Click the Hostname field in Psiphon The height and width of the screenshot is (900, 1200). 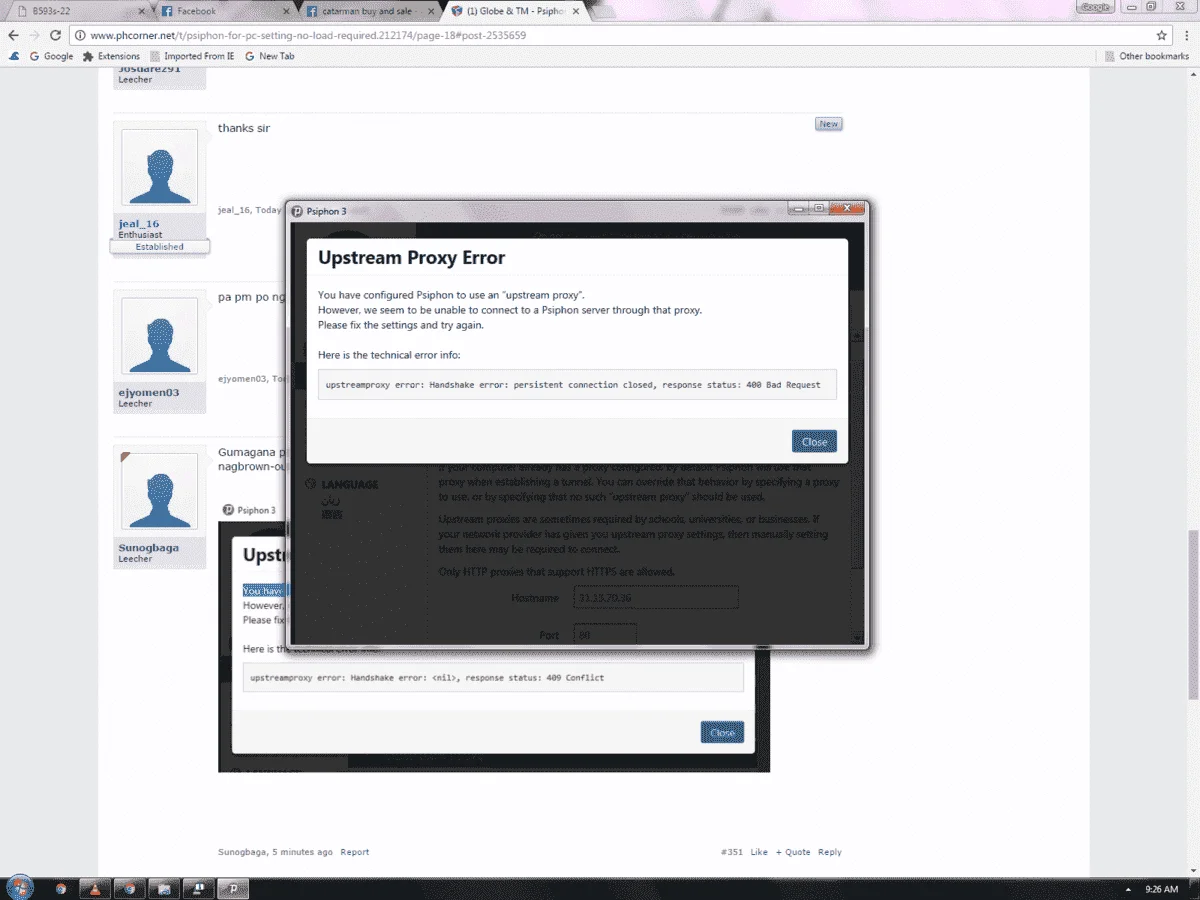[x=656, y=598]
